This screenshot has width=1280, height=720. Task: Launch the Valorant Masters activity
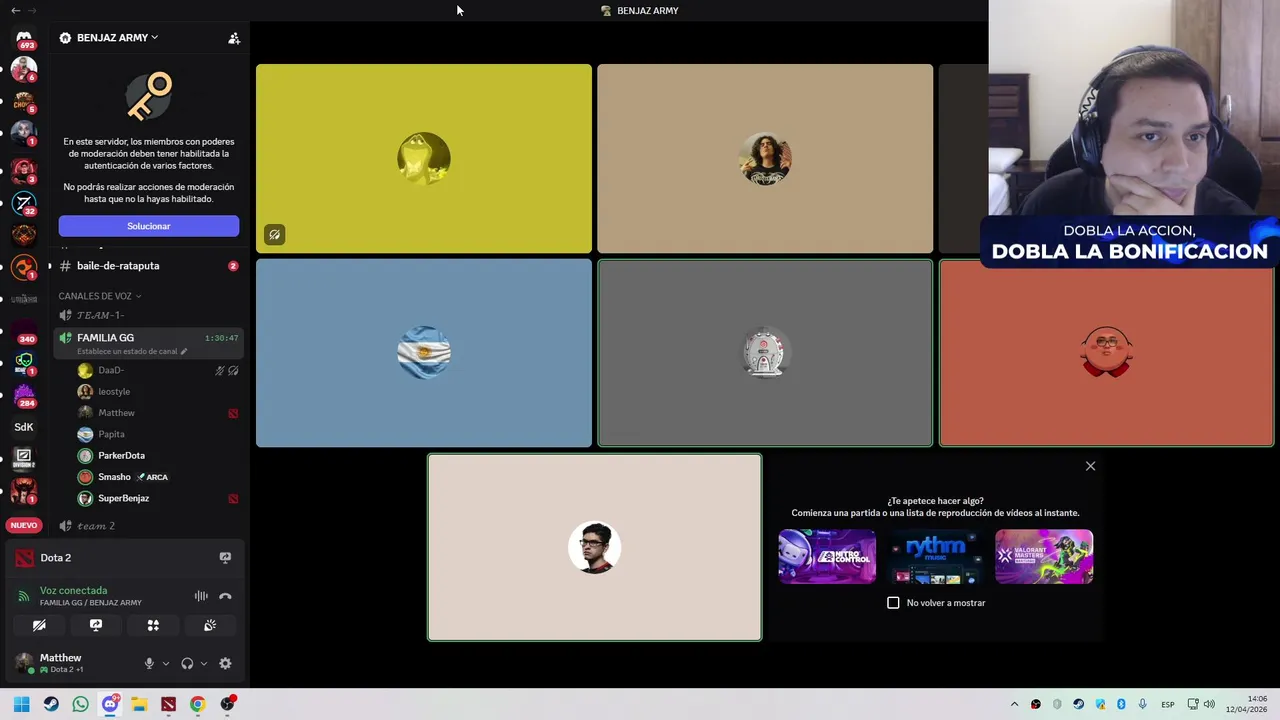[x=1044, y=557]
